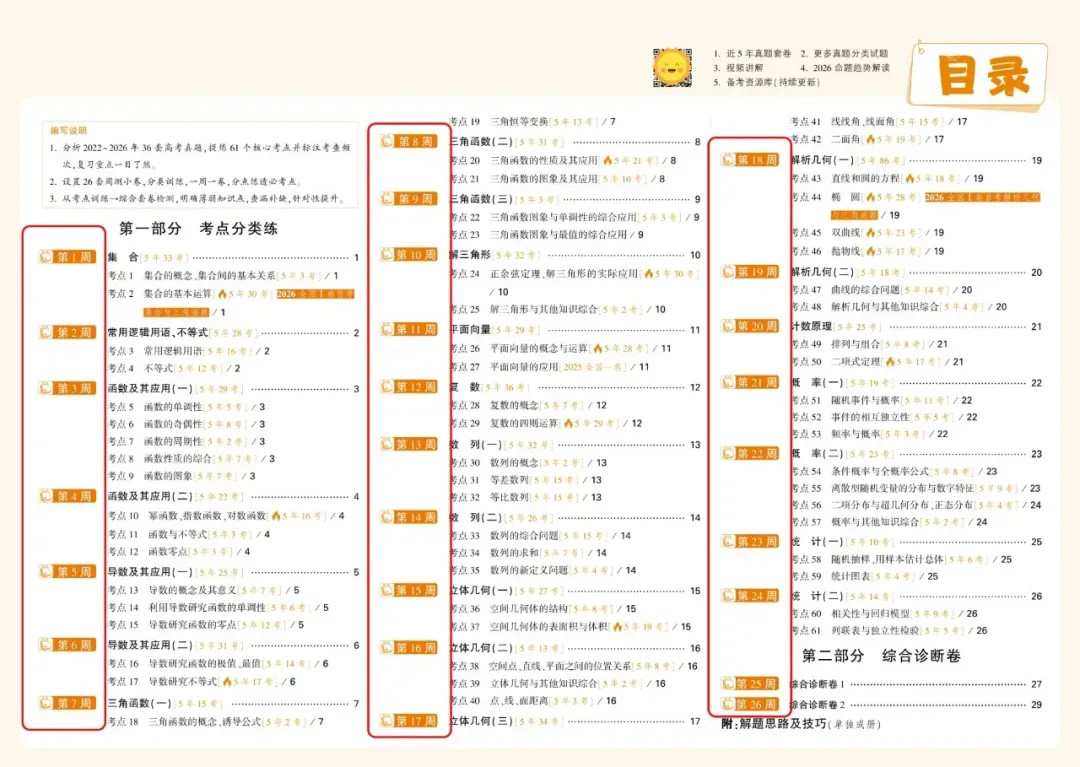Select entry 考点43 直线和圆的方程

(888, 178)
